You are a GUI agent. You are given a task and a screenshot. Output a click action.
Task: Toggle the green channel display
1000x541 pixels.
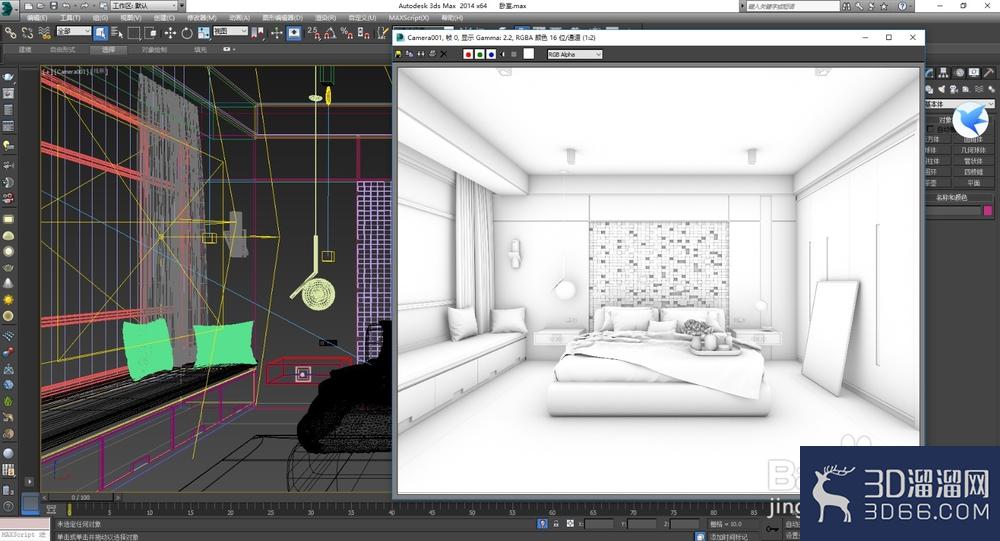(x=480, y=54)
